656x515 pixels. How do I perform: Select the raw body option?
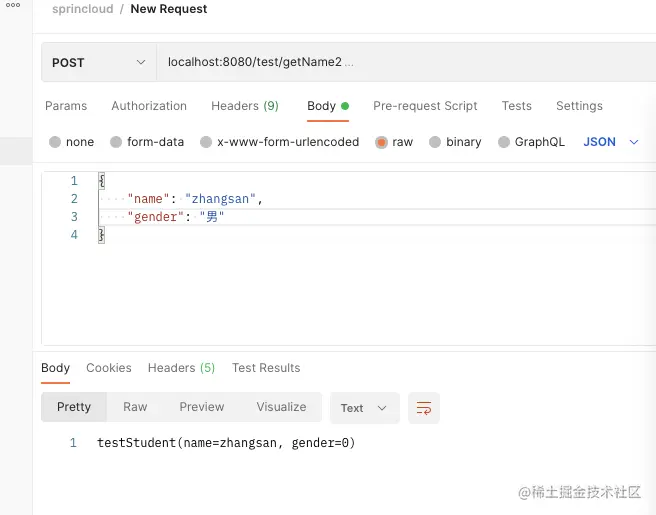point(394,142)
